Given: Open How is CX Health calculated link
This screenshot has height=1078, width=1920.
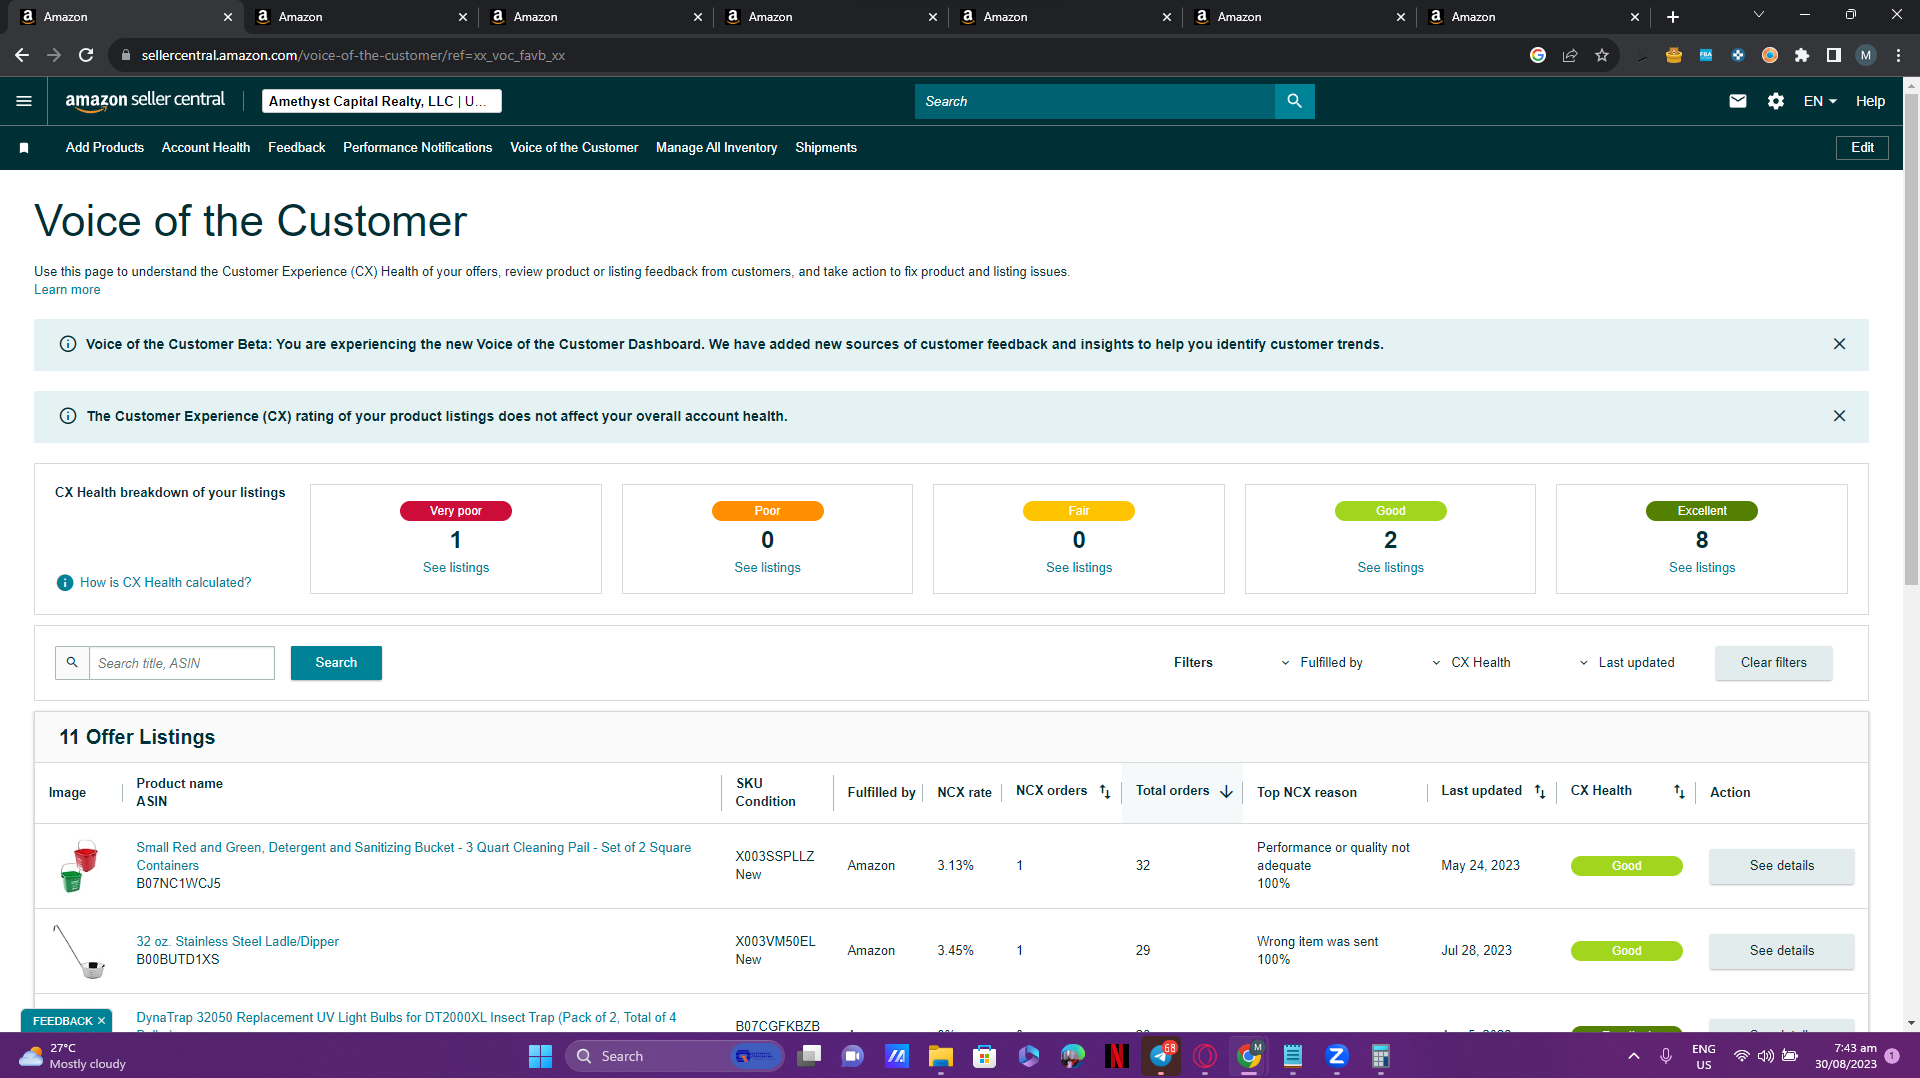Looking at the screenshot, I should click(166, 583).
